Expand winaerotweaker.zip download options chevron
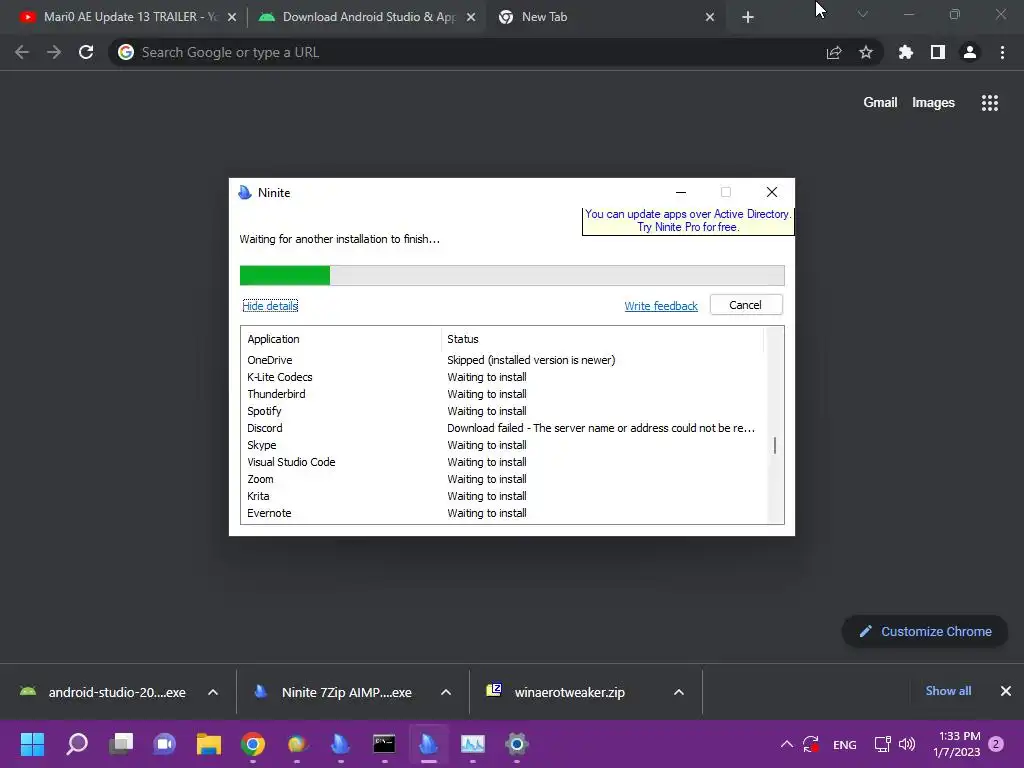This screenshot has width=1024, height=768. [679, 692]
